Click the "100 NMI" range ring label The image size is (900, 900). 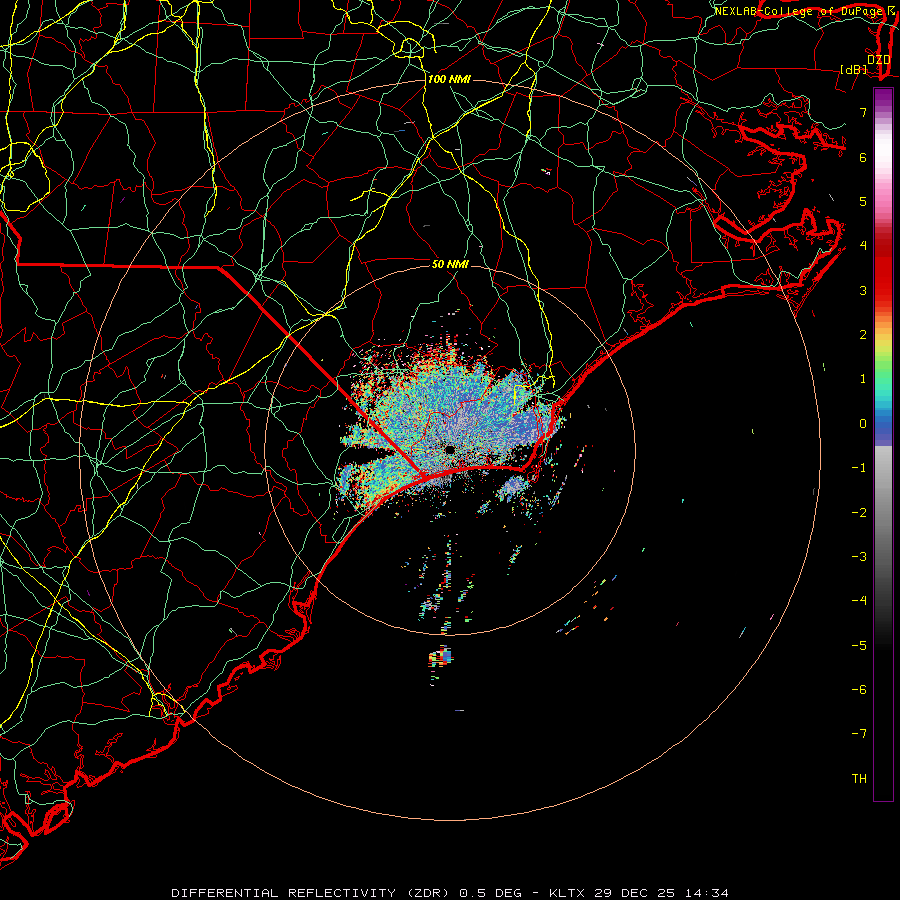coord(449,79)
